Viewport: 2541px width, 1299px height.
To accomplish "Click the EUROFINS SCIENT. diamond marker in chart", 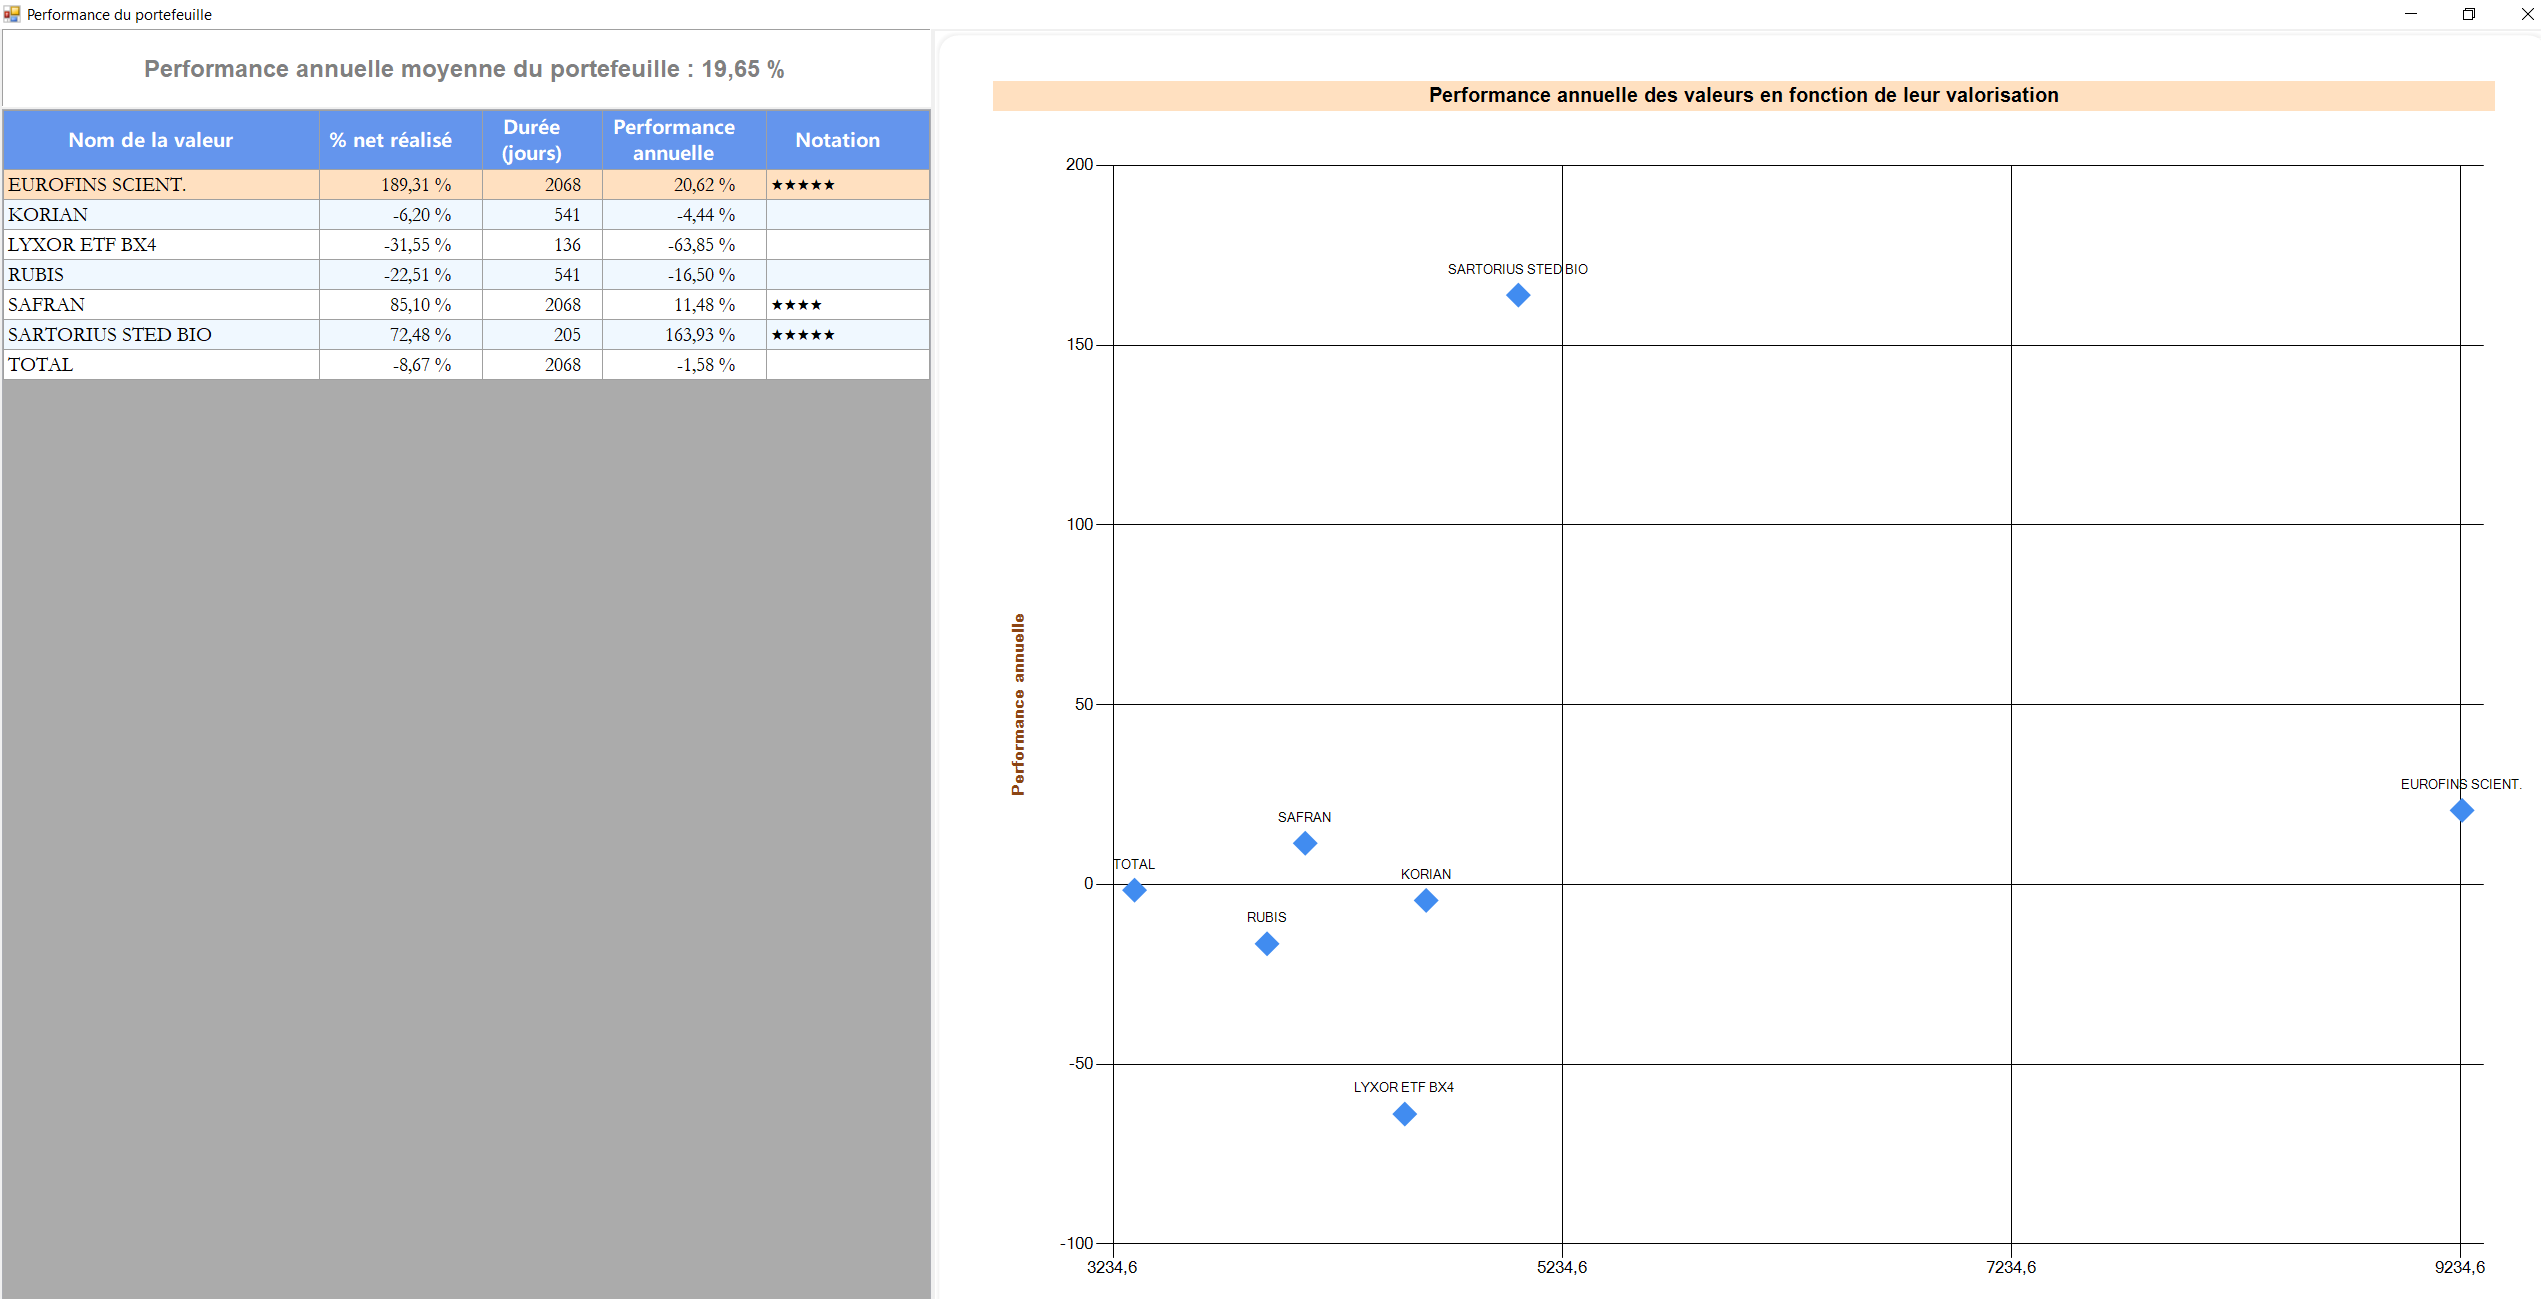I will 2462,810.
